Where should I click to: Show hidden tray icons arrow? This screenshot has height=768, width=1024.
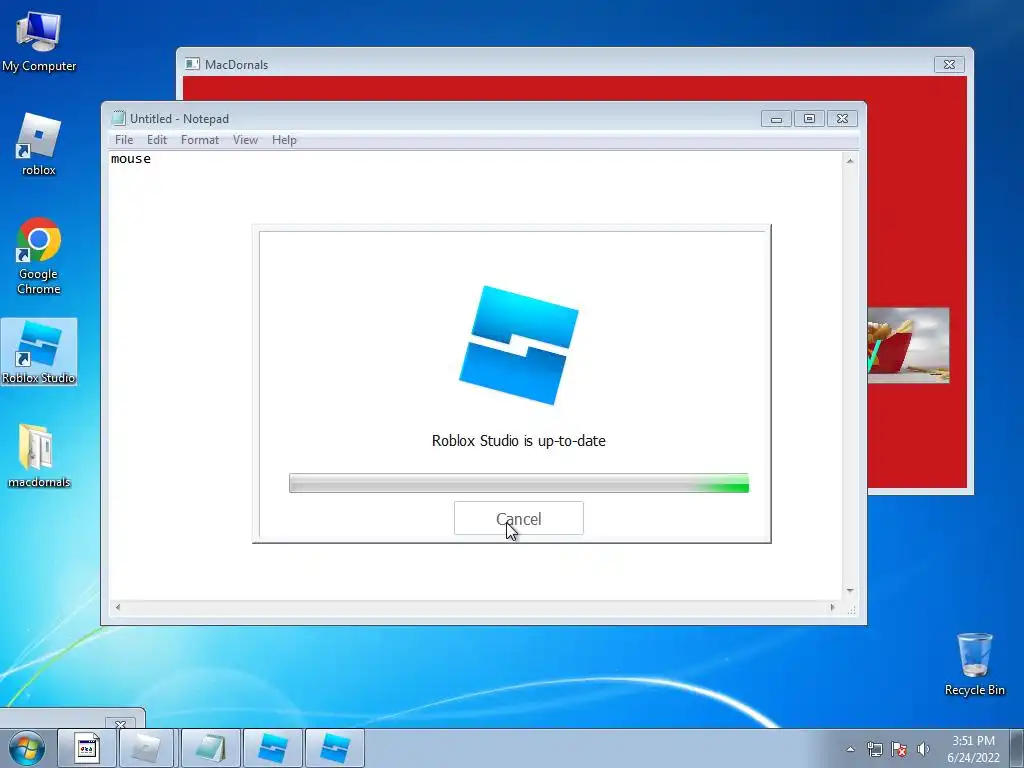[x=850, y=749]
